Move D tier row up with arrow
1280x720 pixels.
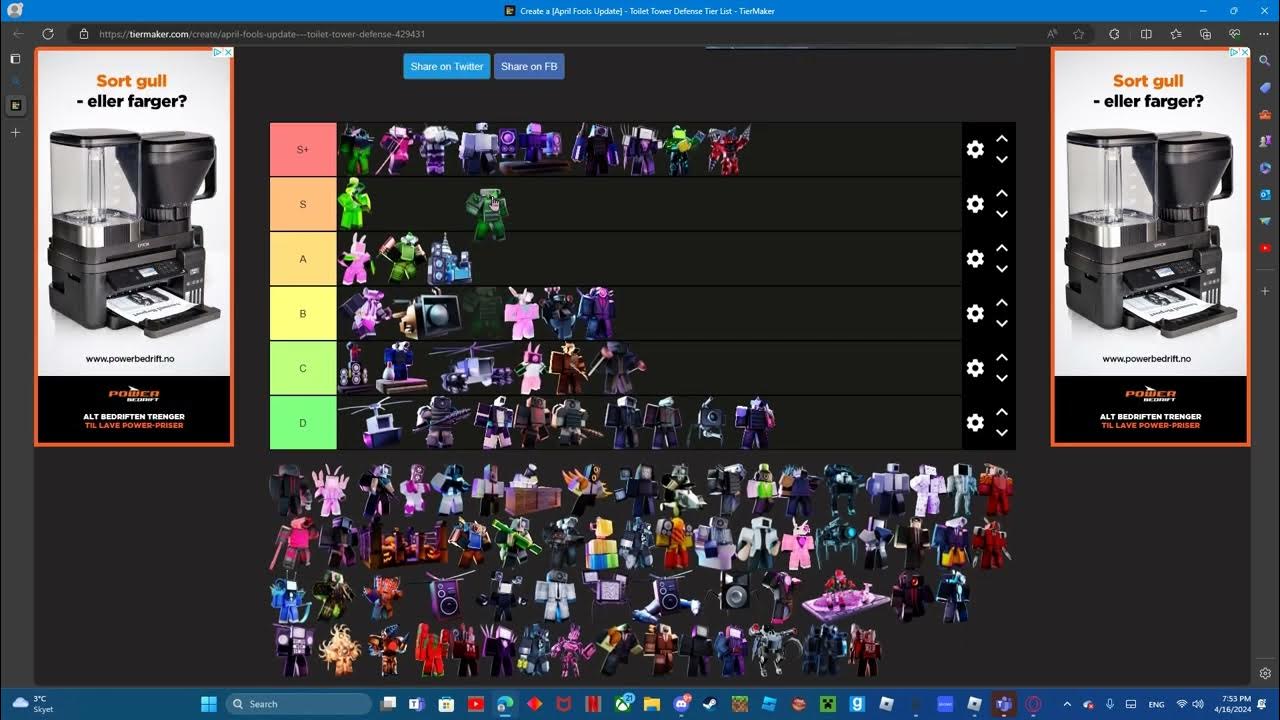(x=1001, y=411)
